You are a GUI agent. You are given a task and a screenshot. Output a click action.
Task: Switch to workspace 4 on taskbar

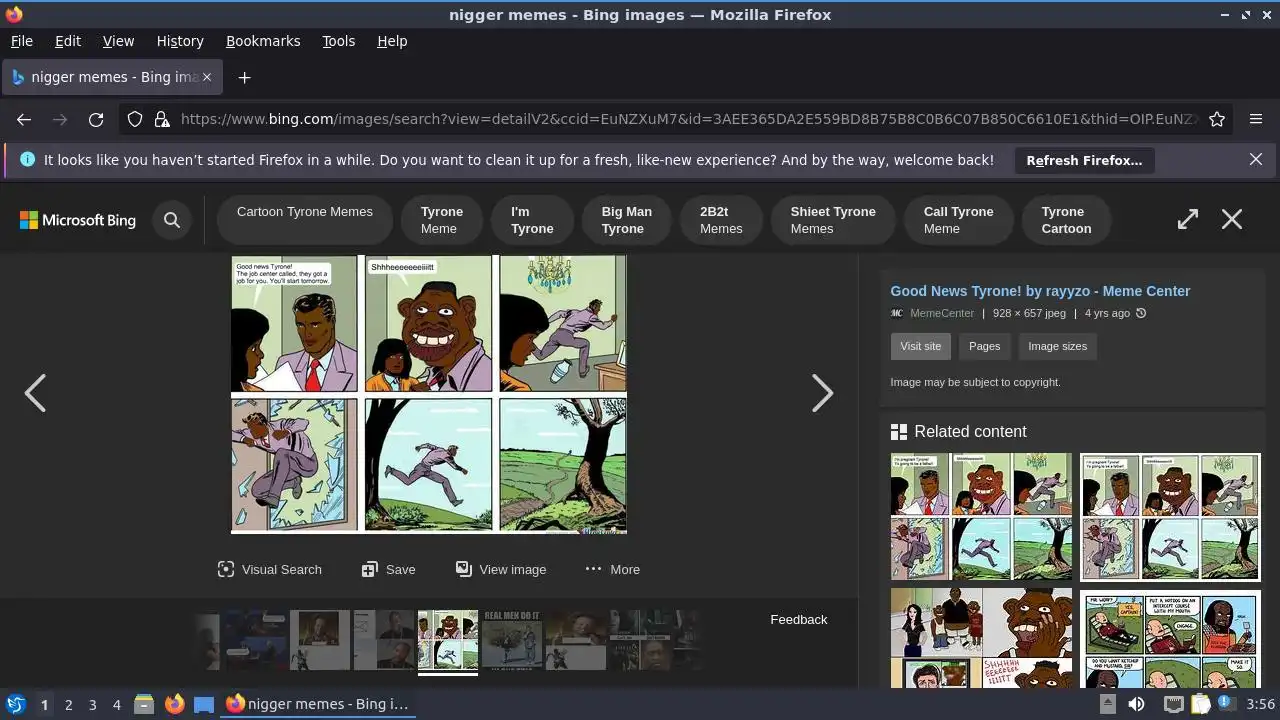tap(116, 704)
